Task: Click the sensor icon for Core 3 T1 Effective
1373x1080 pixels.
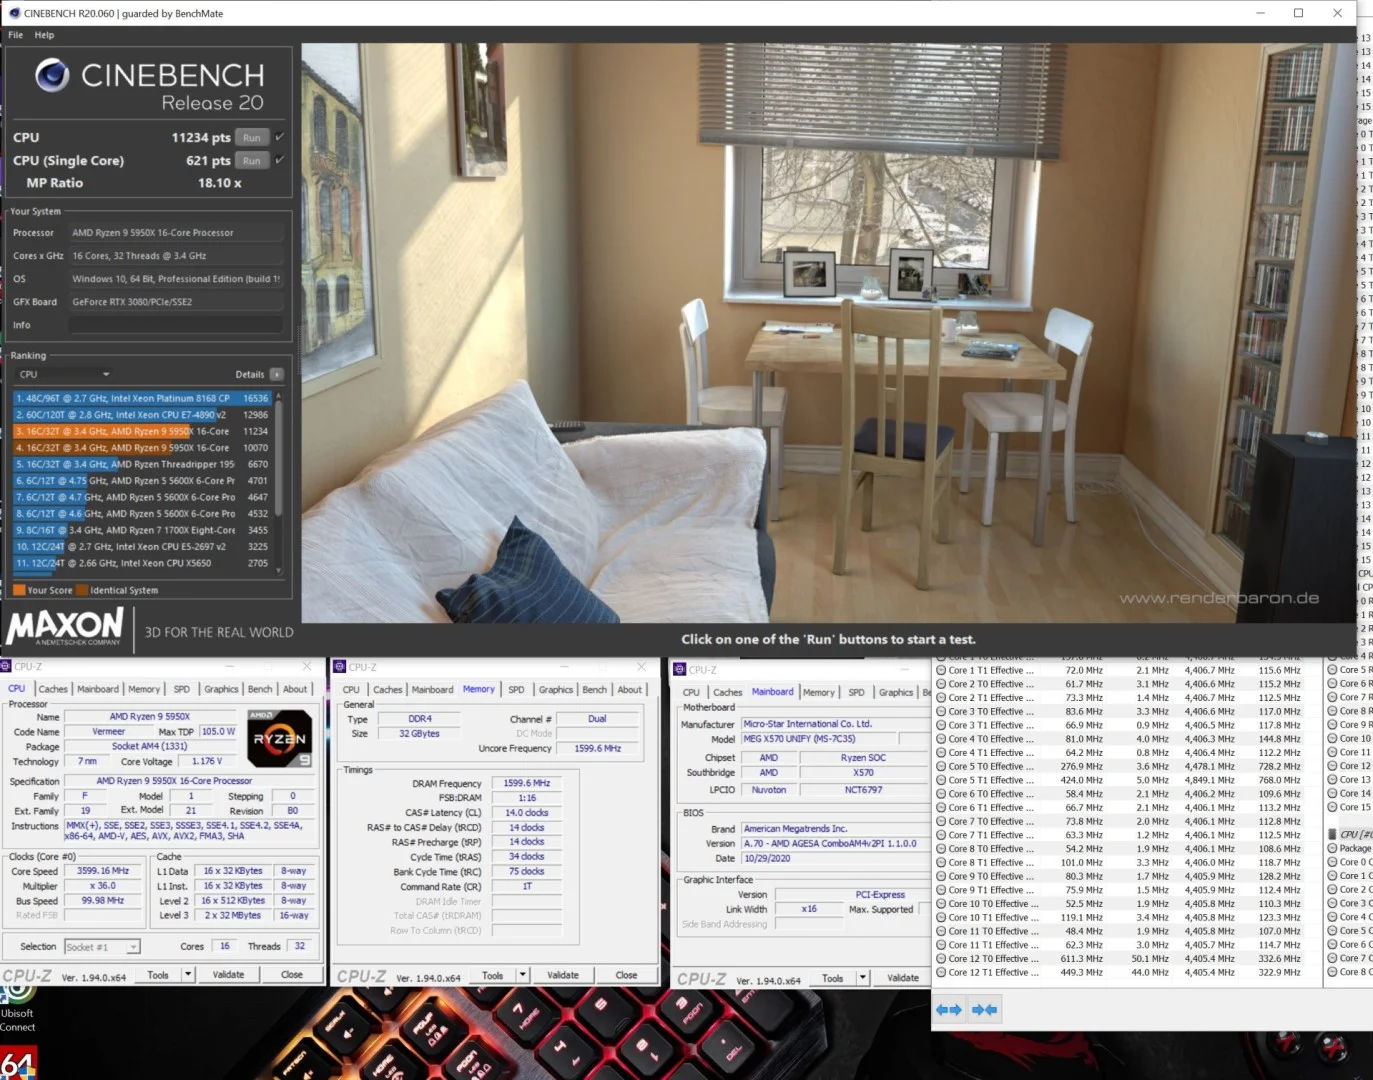Action: (x=940, y=725)
